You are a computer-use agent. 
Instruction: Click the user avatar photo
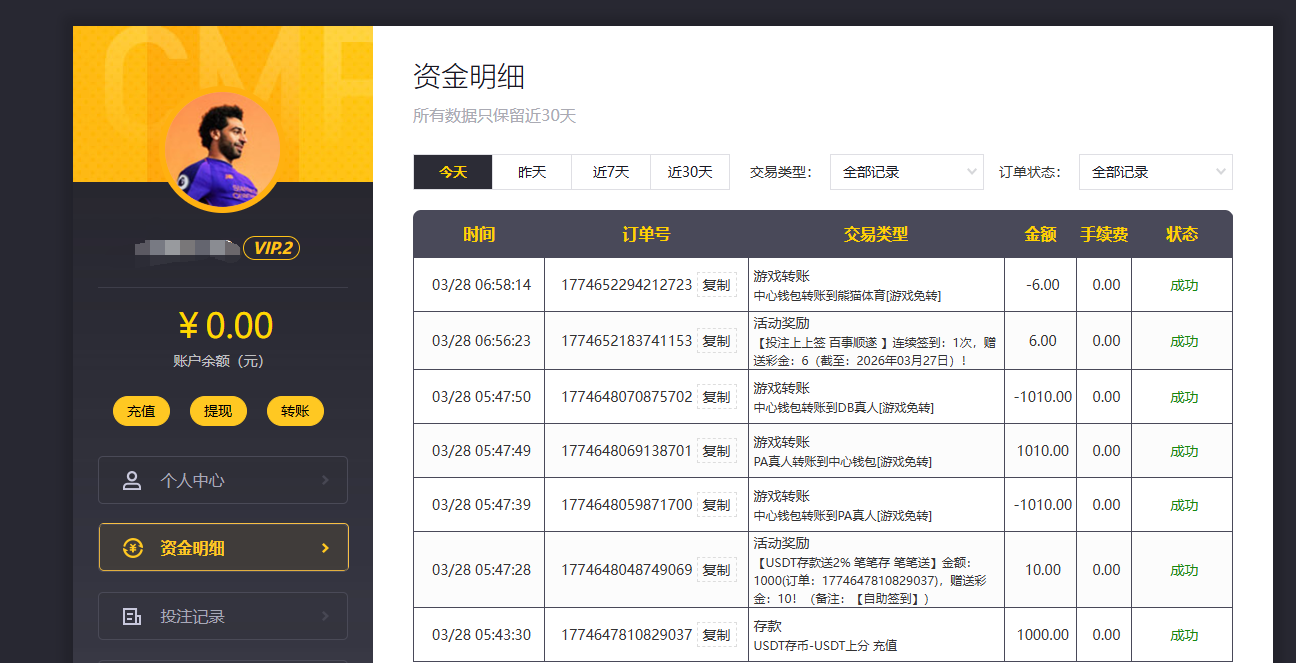(x=222, y=152)
